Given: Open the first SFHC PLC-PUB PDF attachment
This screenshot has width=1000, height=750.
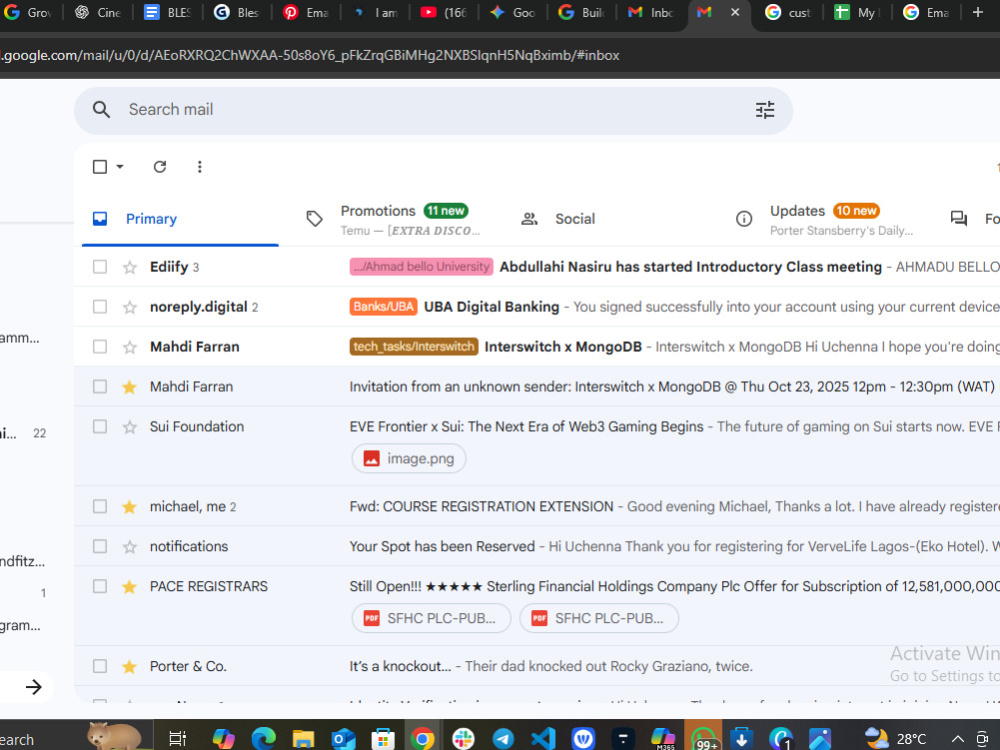Looking at the screenshot, I should pos(431,618).
